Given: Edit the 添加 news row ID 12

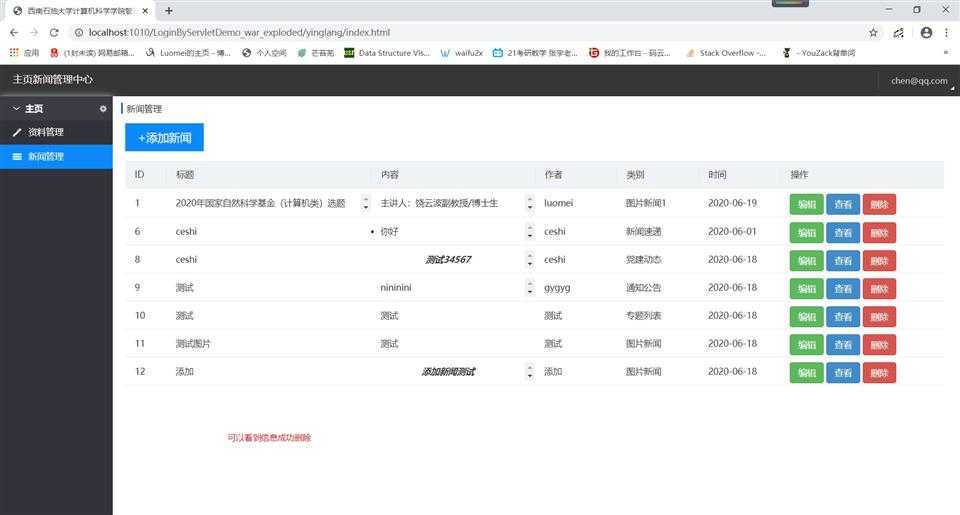Looking at the screenshot, I should click(806, 372).
